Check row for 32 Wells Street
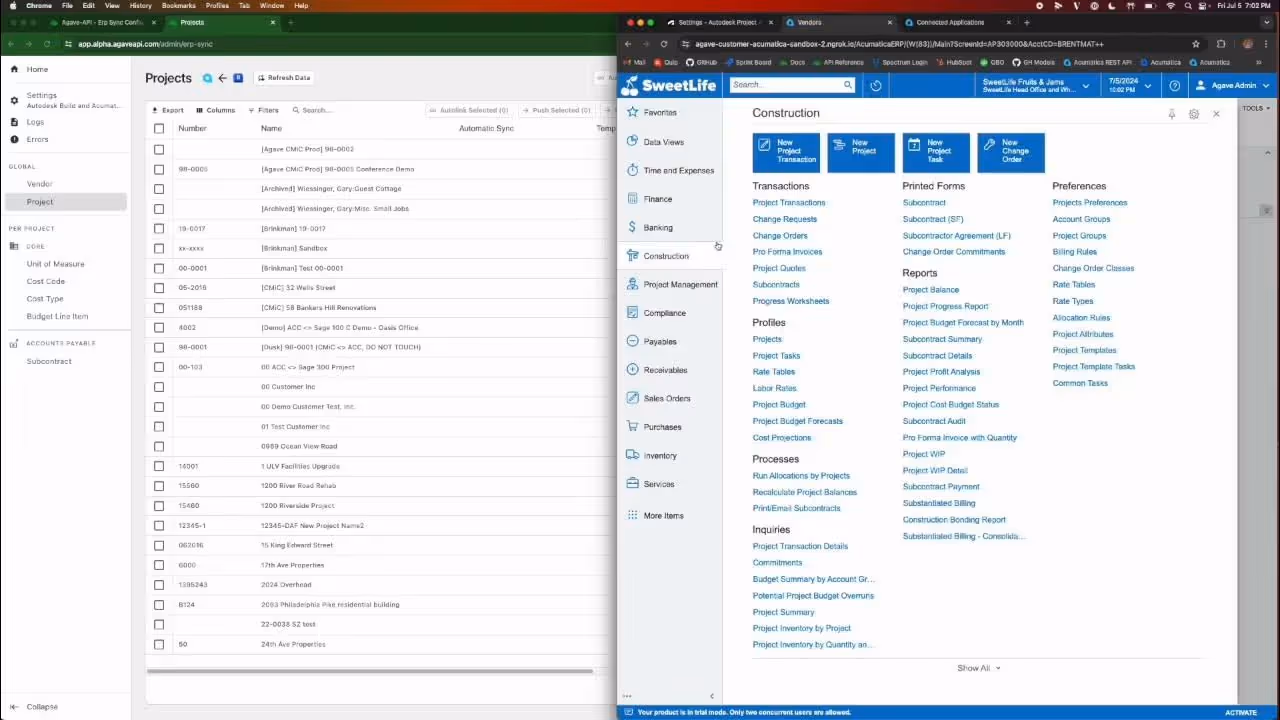1280x720 pixels. pos(159,288)
